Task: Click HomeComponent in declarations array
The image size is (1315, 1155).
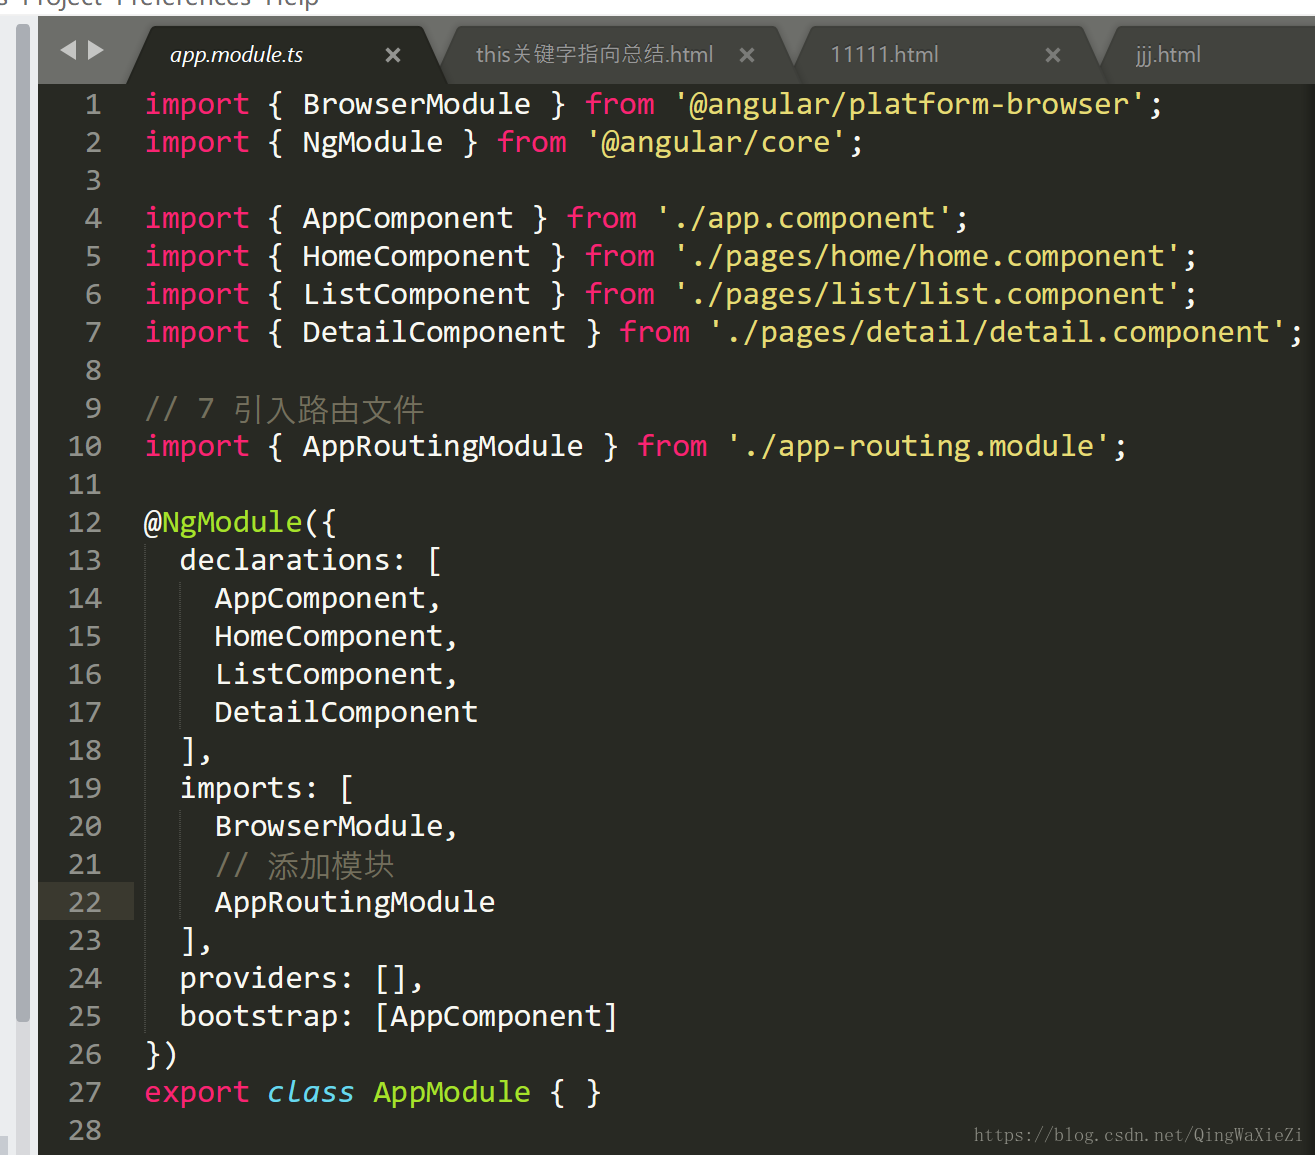Action: pos(329,636)
